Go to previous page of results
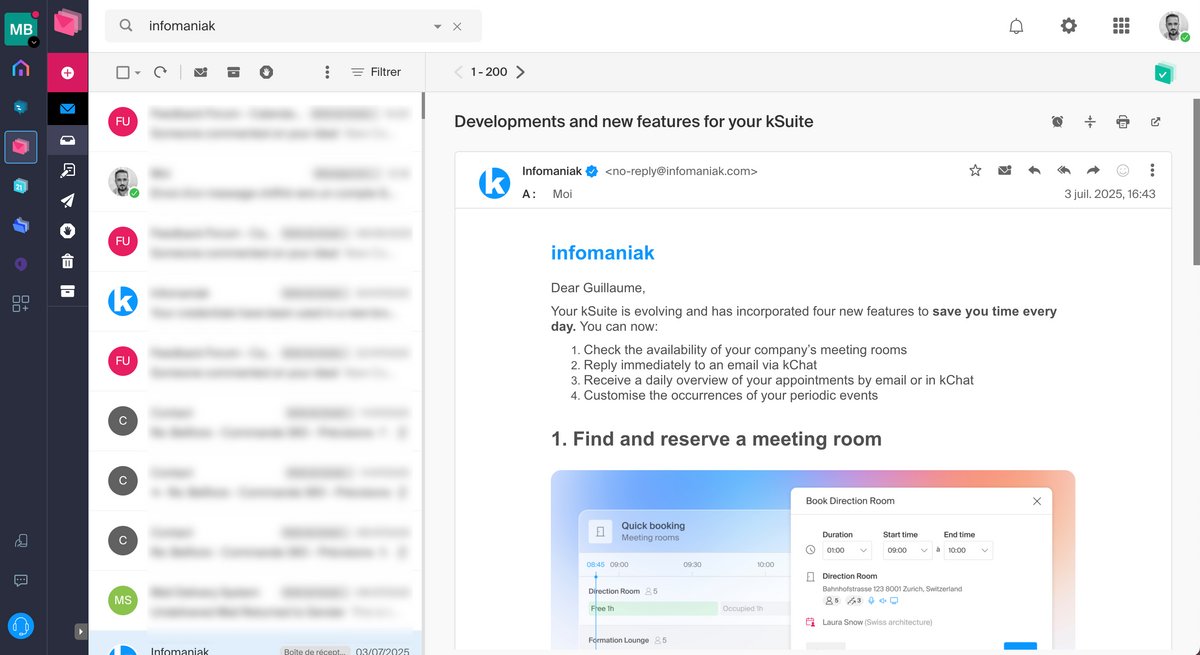1200x655 pixels. pos(458,72)
